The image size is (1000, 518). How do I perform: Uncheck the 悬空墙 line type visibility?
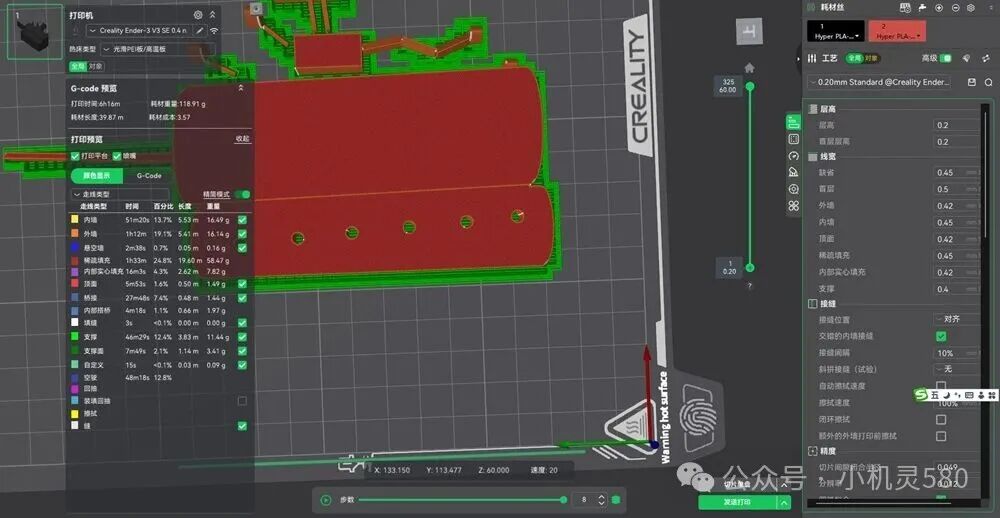(x=242, y=248)
